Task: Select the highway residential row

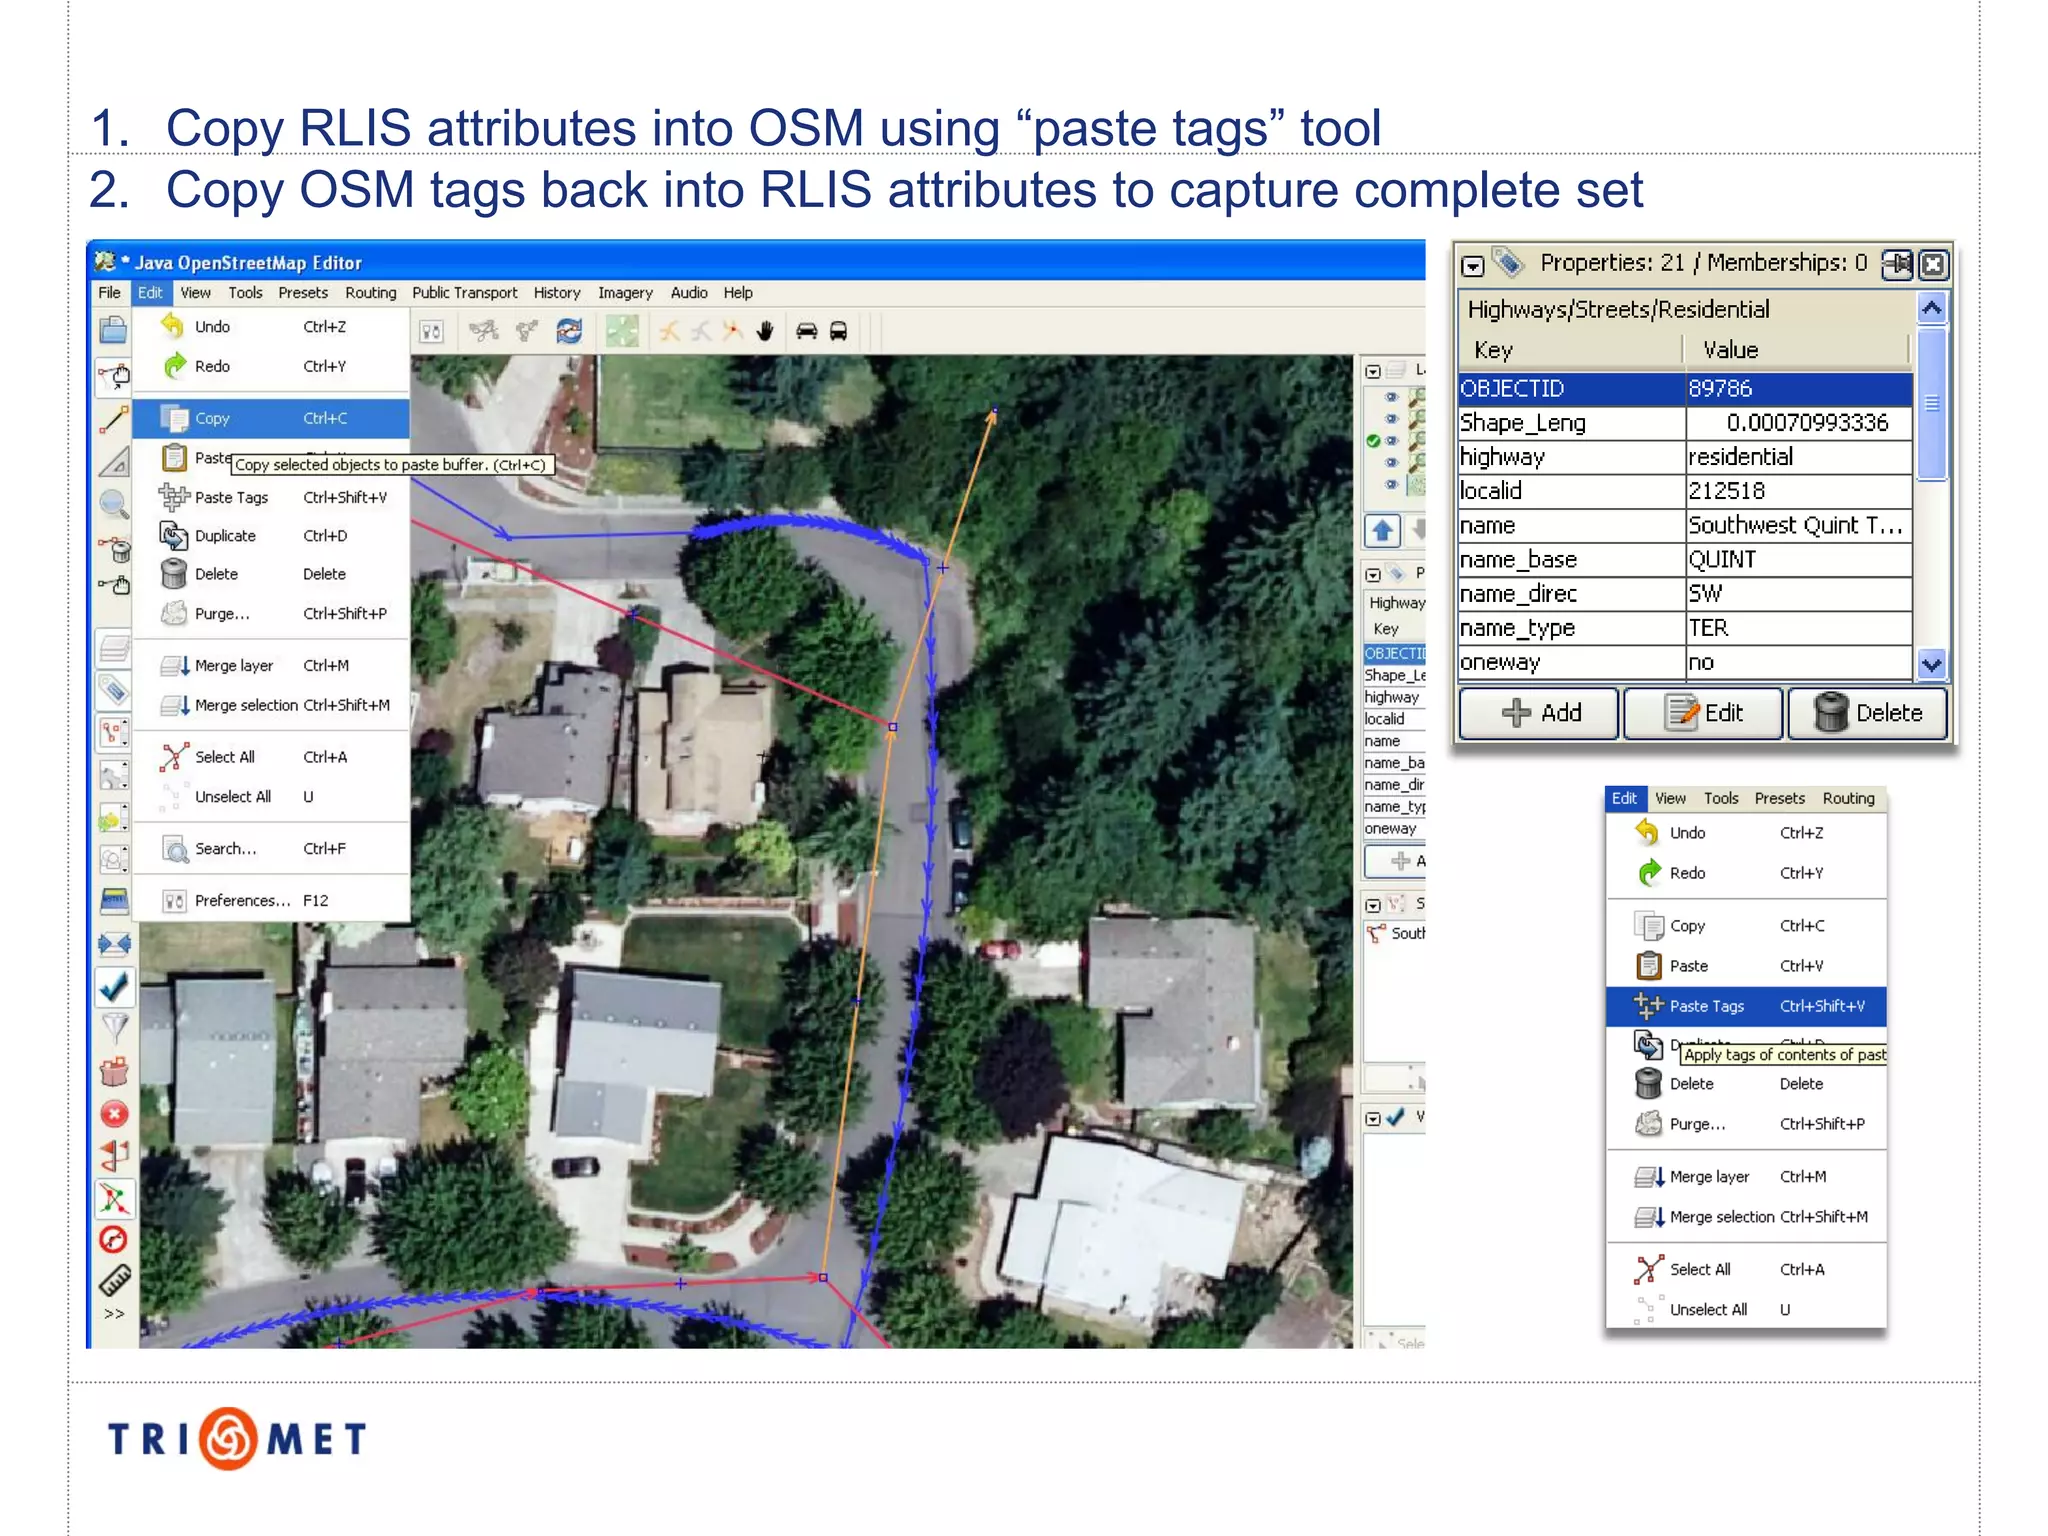Action: (1685, 457)
